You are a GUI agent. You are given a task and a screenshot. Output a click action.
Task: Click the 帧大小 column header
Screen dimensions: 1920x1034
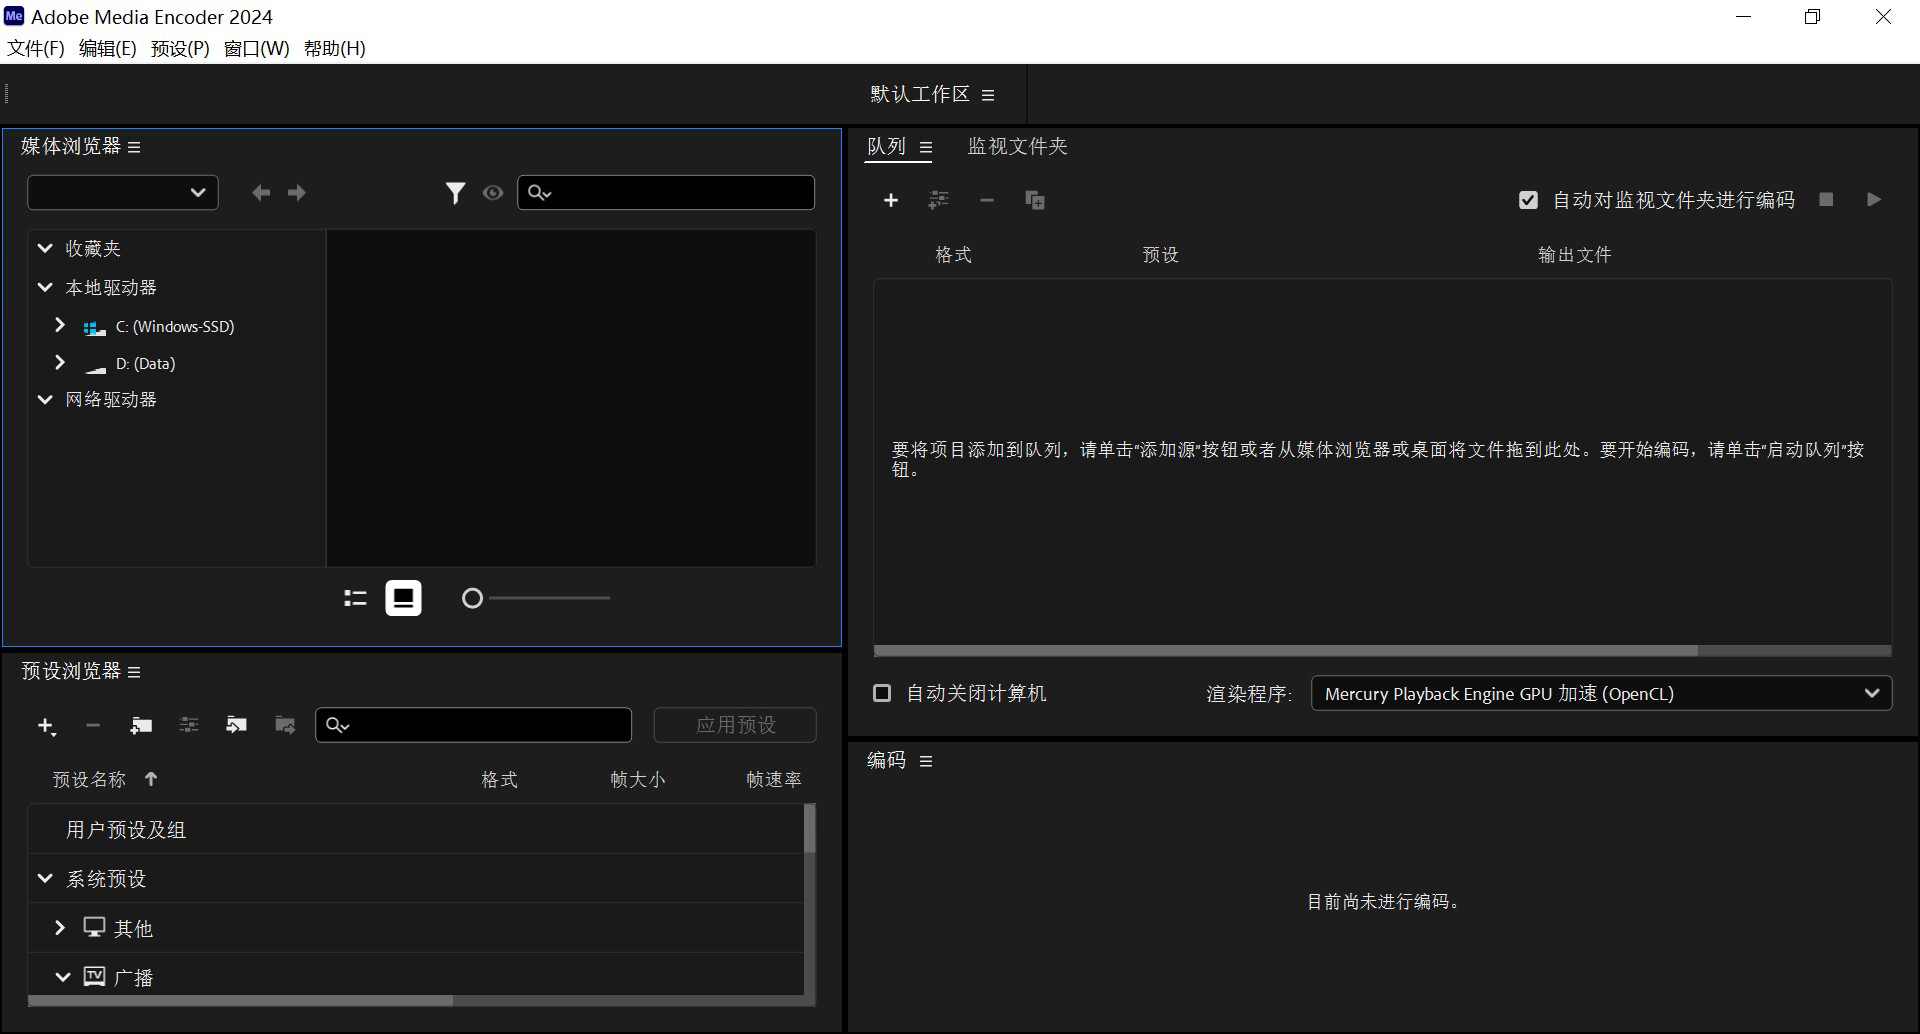[x=638, y=779]
